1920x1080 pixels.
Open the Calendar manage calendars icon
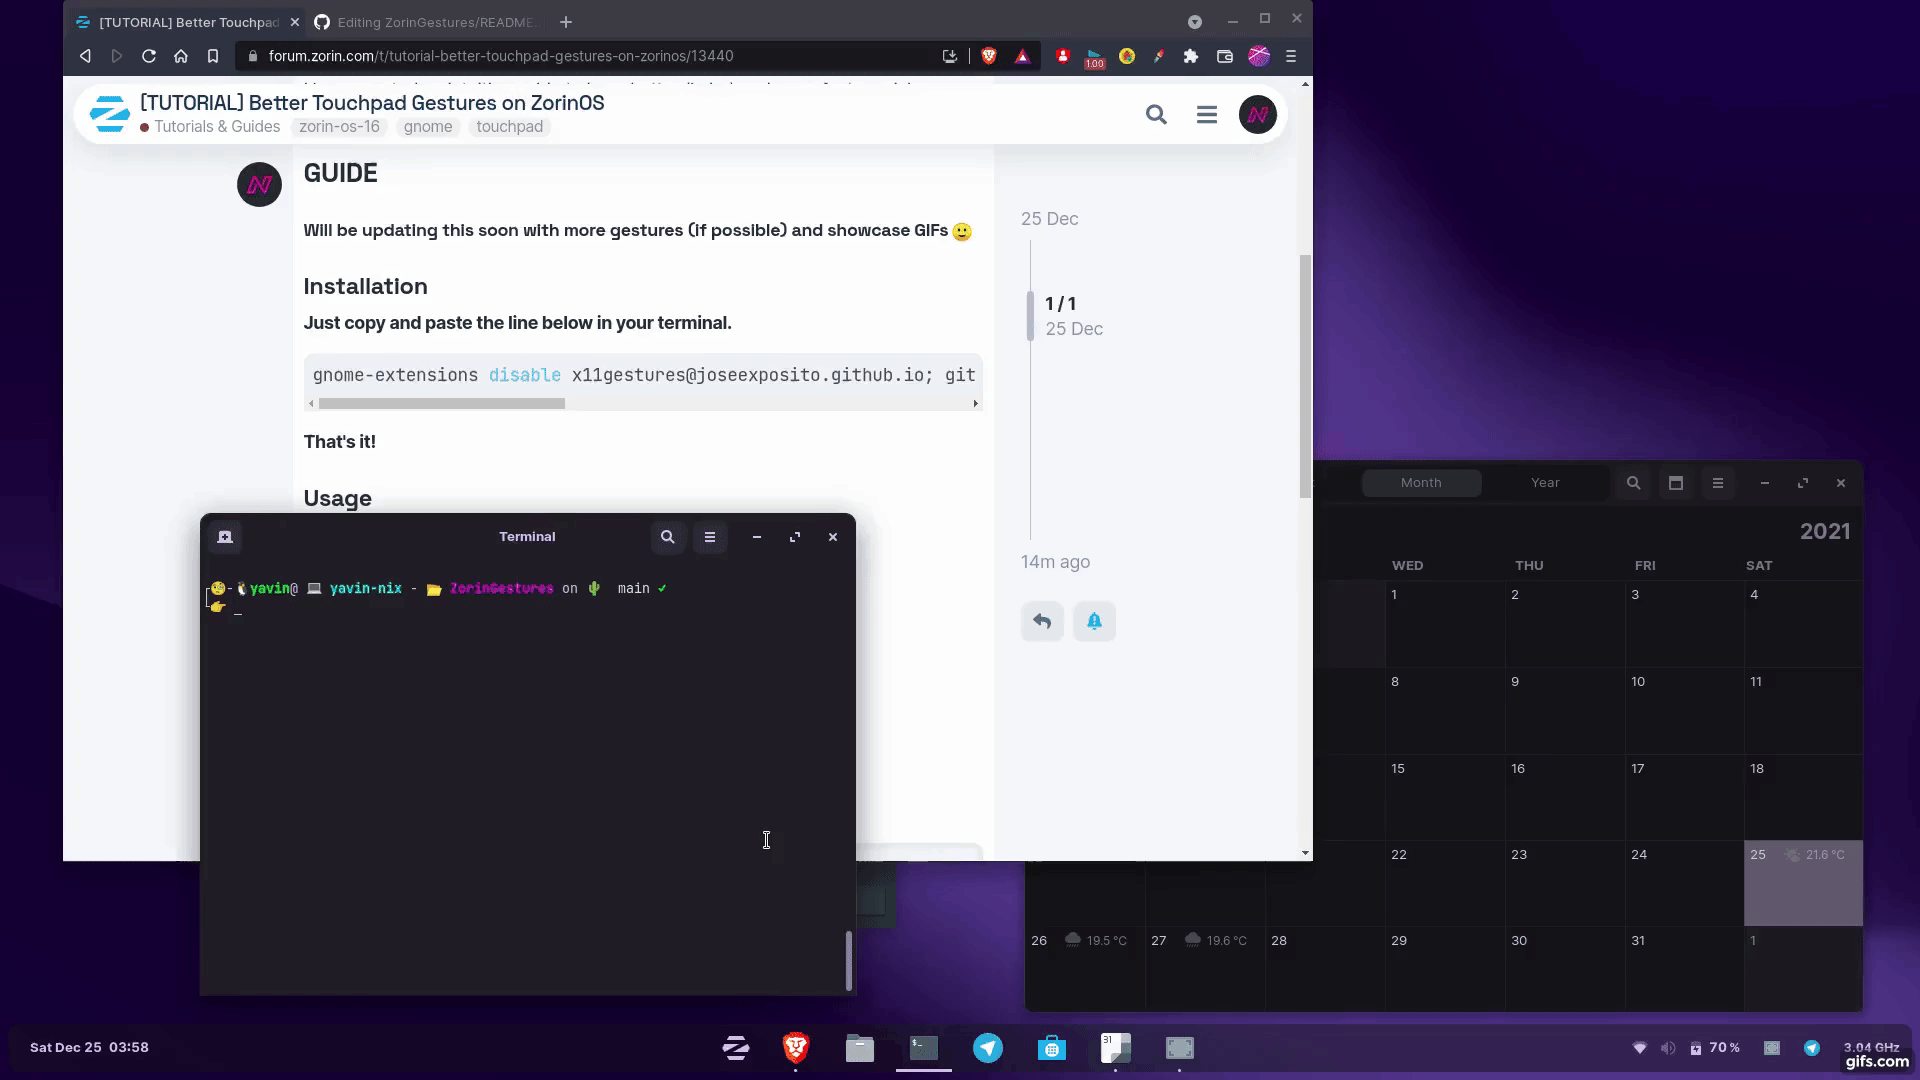1676,483
